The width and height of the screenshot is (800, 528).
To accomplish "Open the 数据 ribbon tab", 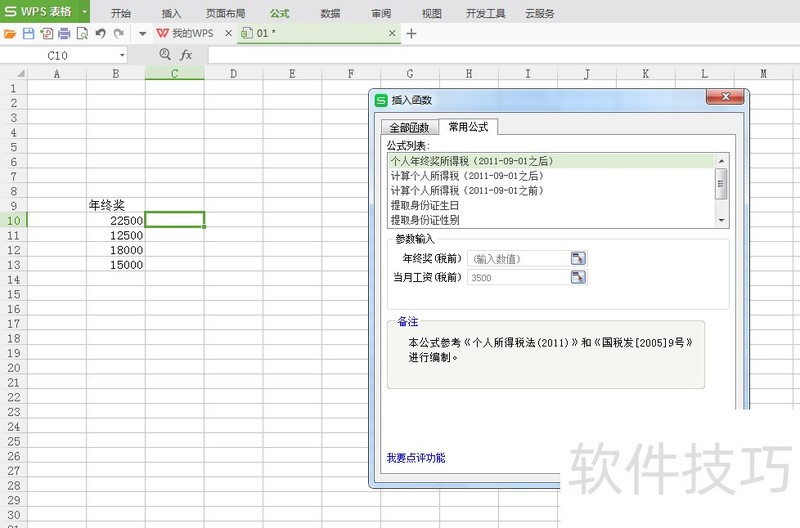I will pyautogui.click(x=330, y=14).
